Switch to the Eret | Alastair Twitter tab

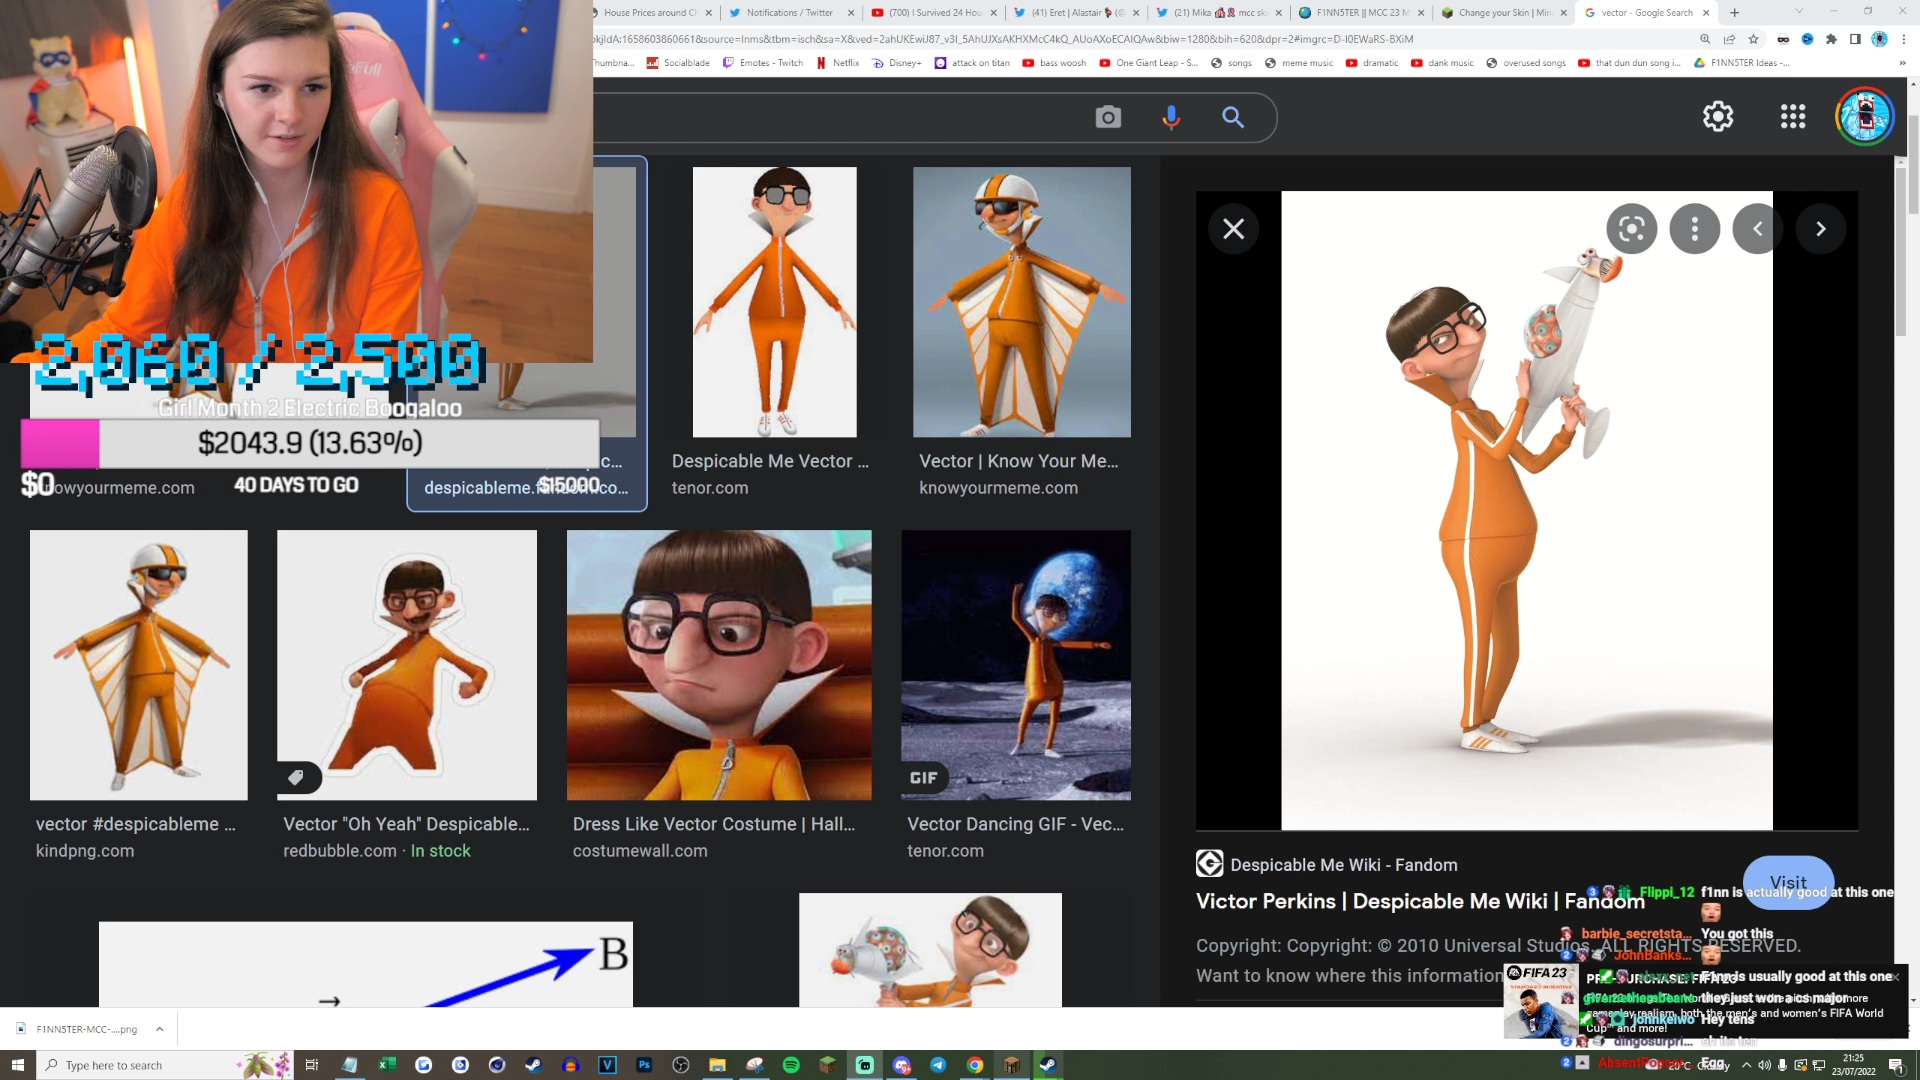click(1075, 13)
